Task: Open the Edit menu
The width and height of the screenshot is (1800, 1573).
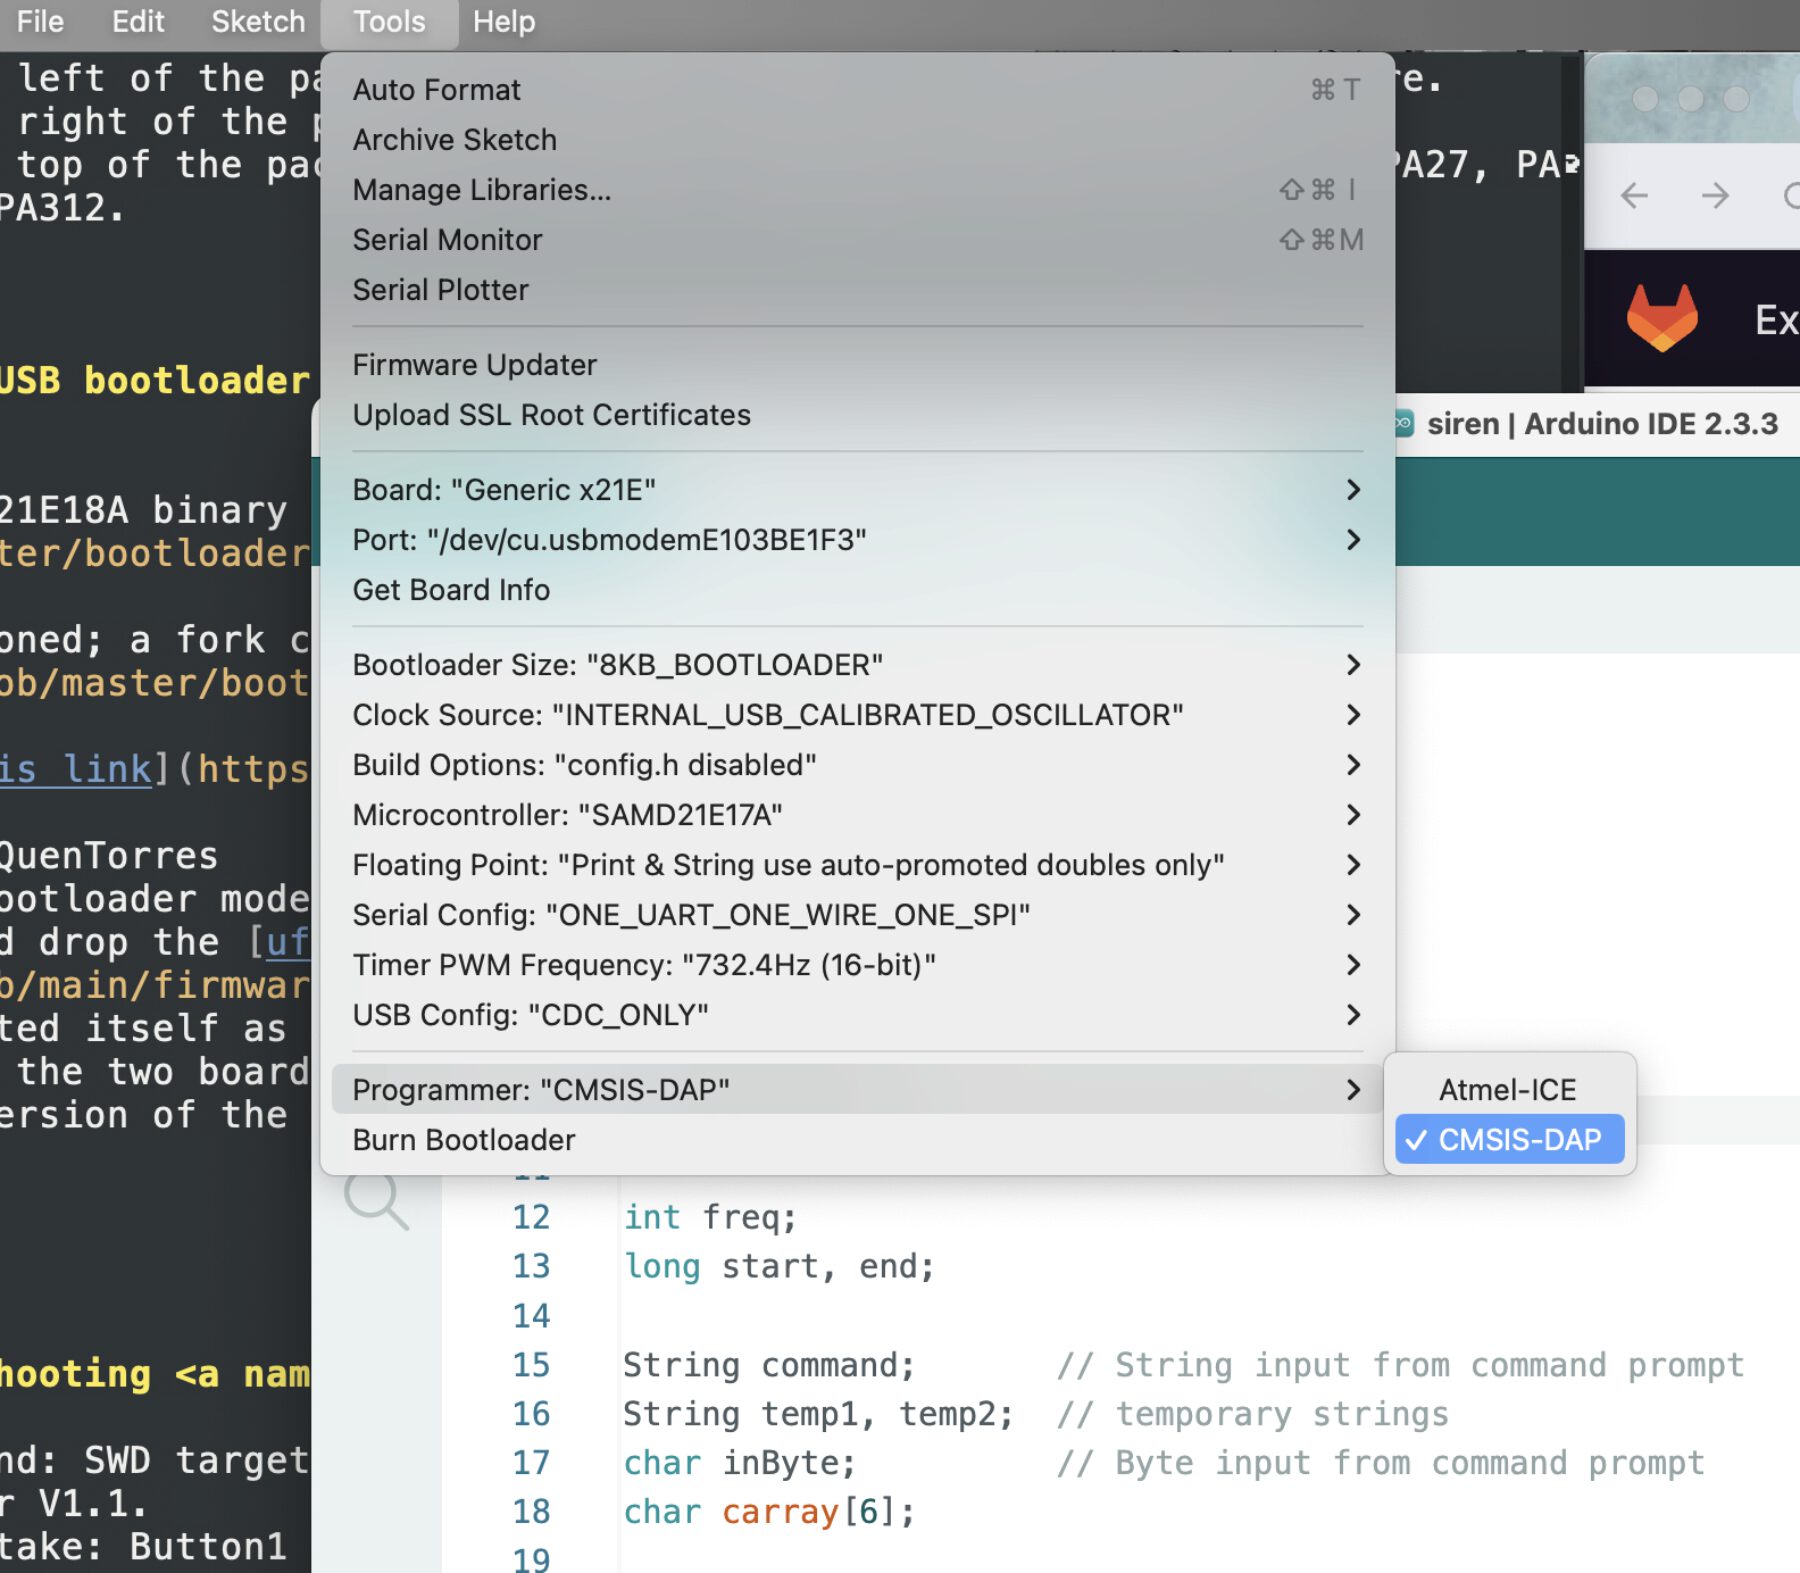Action: [138, 21]
